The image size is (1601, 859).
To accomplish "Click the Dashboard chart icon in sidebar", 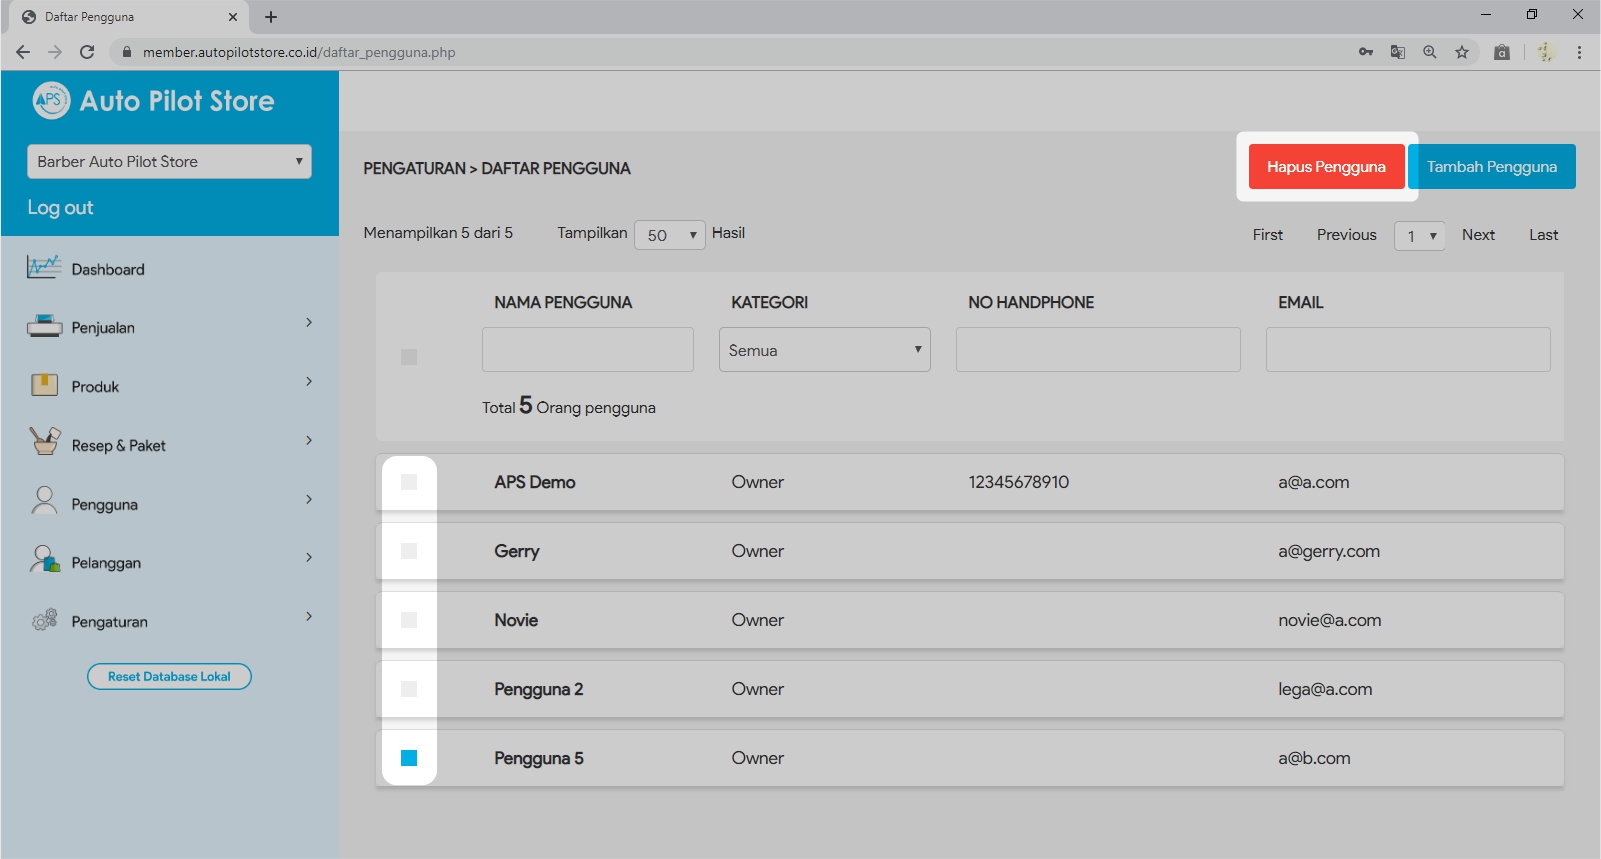I will [x=44, y=268].
